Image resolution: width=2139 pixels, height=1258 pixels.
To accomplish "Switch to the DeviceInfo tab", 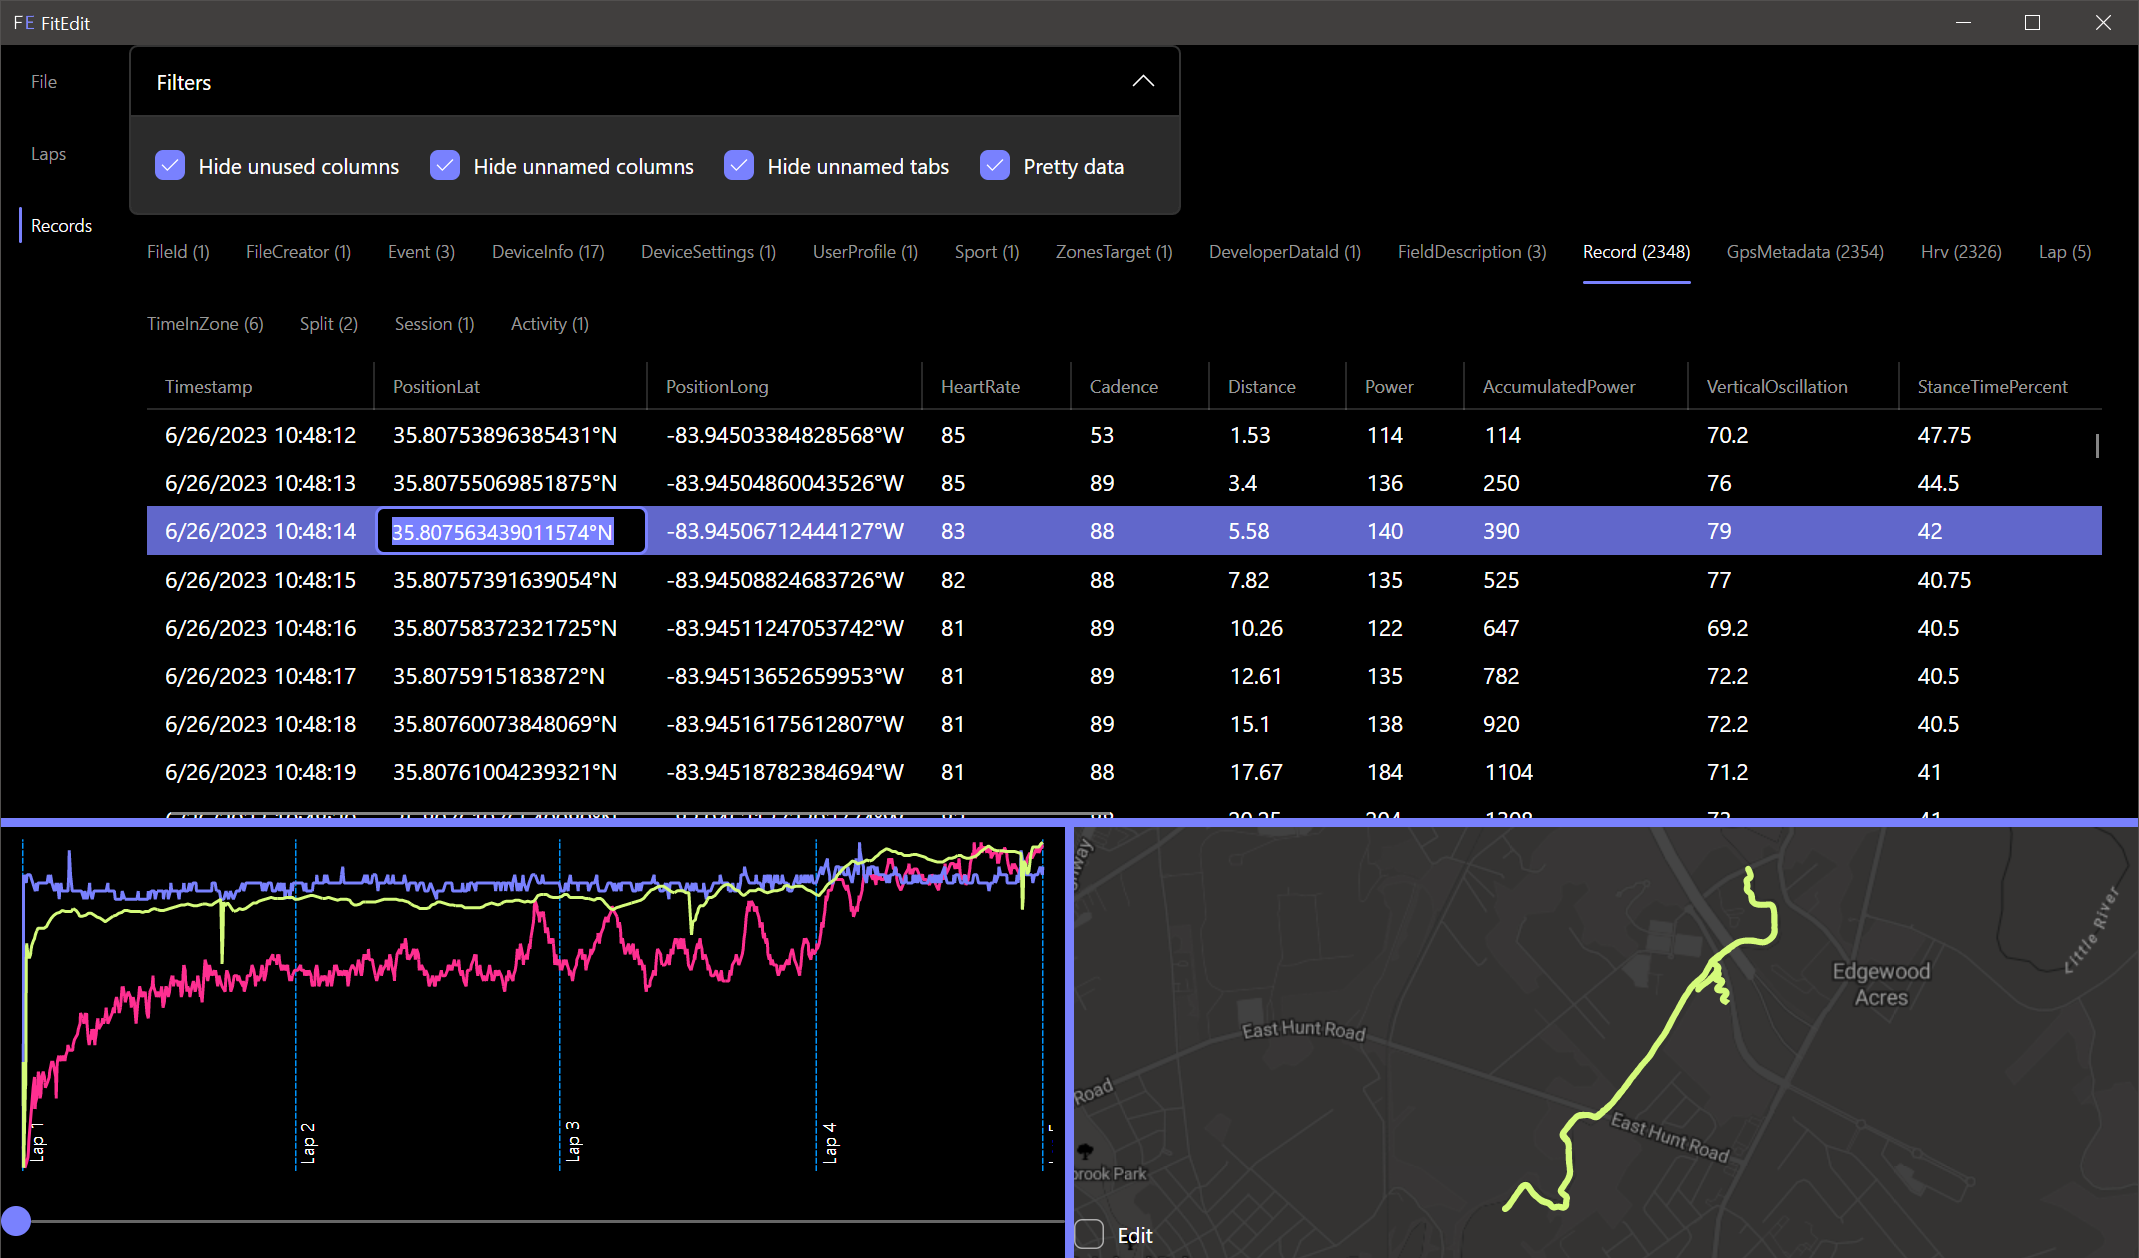I will [x=548, y=252].
